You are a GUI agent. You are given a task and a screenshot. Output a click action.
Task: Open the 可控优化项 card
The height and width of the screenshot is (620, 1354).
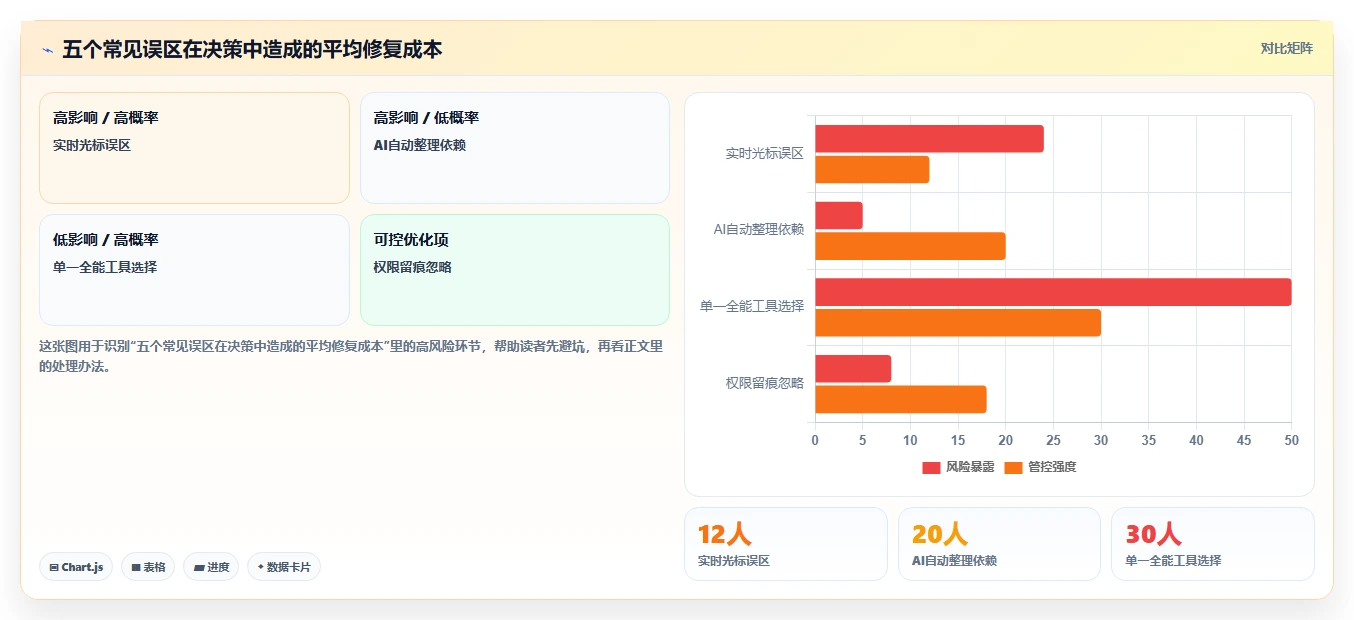tap(515, 270)
